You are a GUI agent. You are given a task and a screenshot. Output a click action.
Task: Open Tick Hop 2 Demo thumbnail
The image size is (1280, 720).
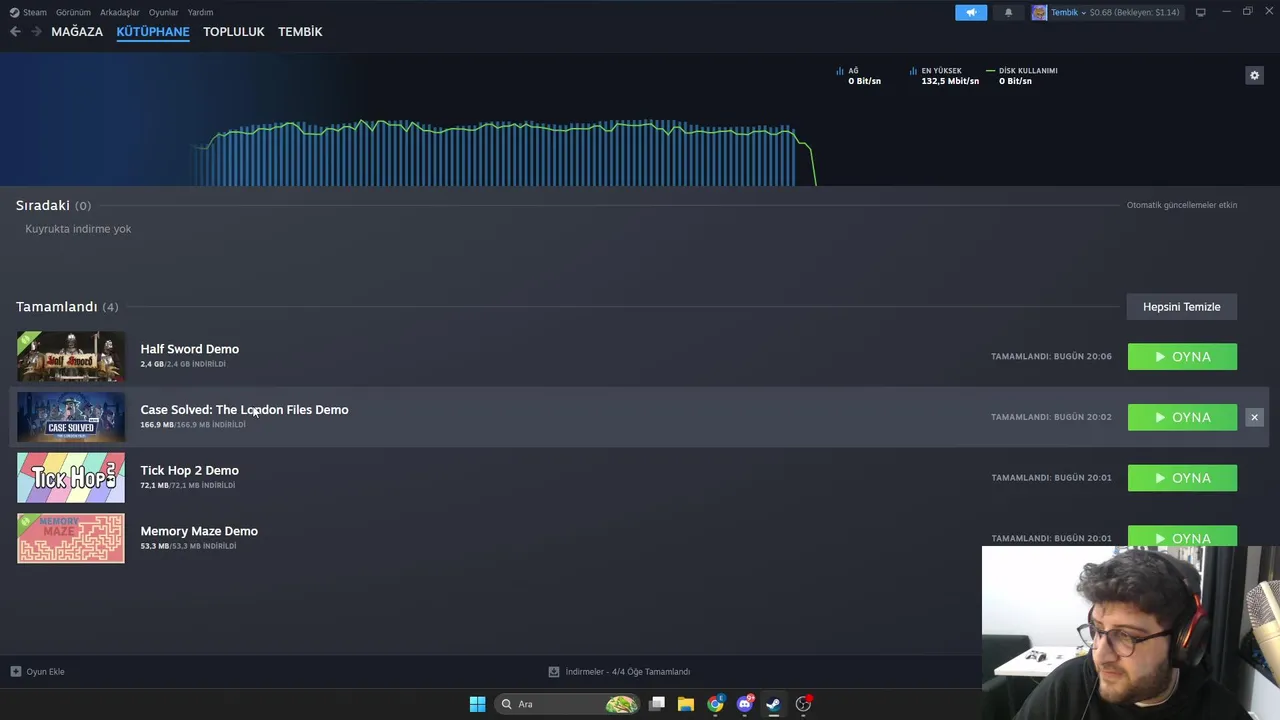pos(71,478)
